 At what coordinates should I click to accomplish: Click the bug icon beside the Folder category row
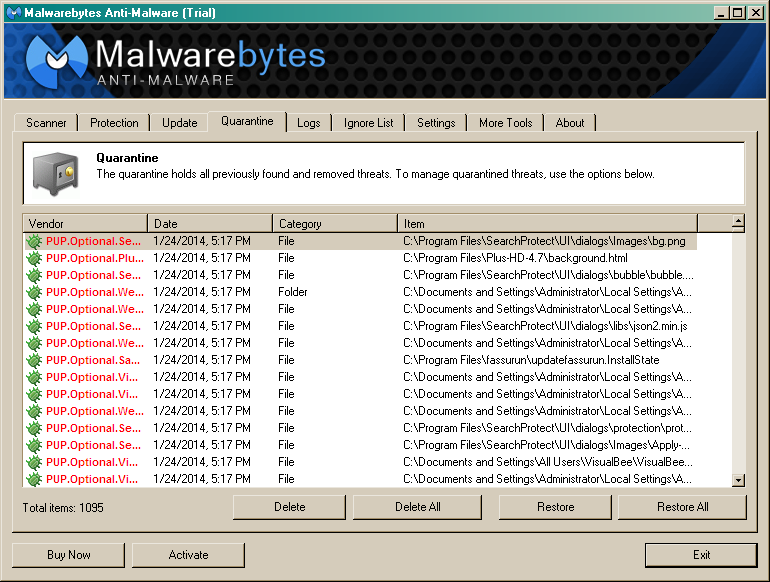click(34, 292)
